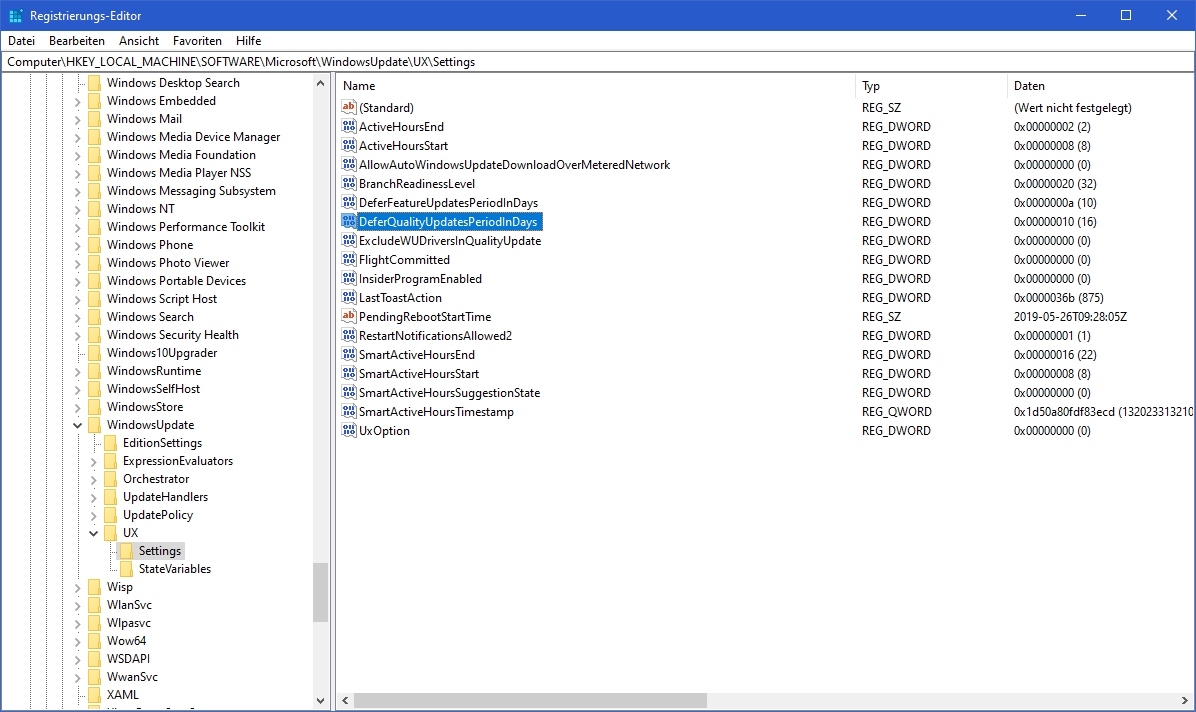
Task: Click the folder icon of the Orchestrator key
Action: (110, 478)
